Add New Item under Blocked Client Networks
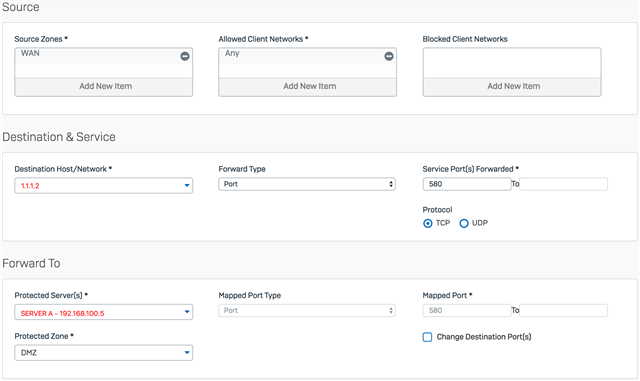 click(512, 87)
